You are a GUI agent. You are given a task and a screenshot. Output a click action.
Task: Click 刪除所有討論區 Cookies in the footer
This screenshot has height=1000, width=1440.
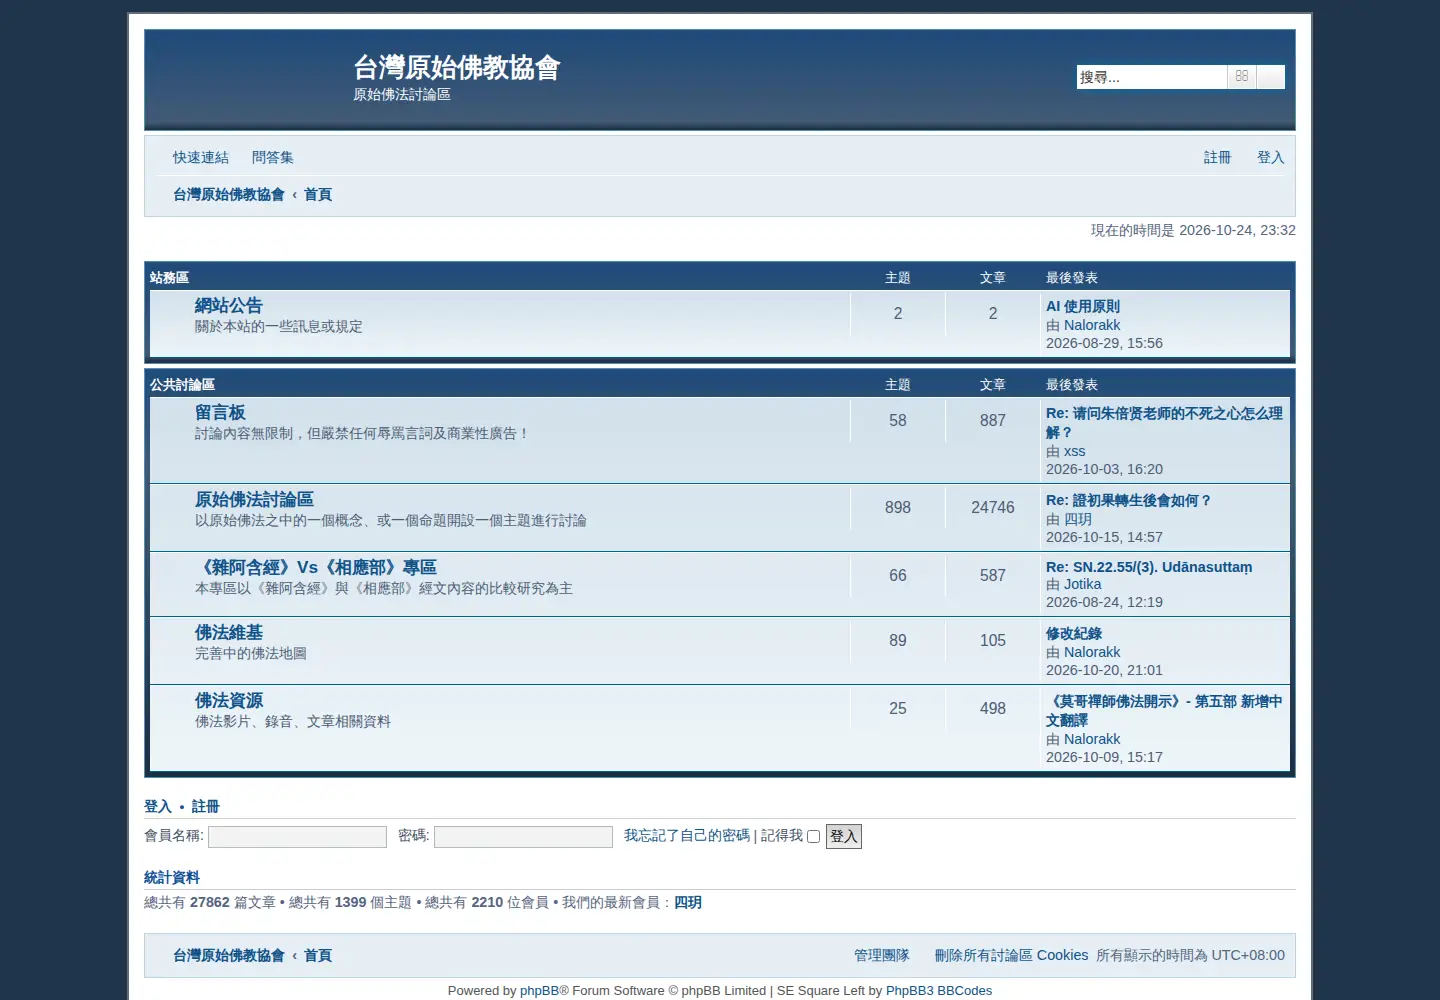[x=1011, y=955]
